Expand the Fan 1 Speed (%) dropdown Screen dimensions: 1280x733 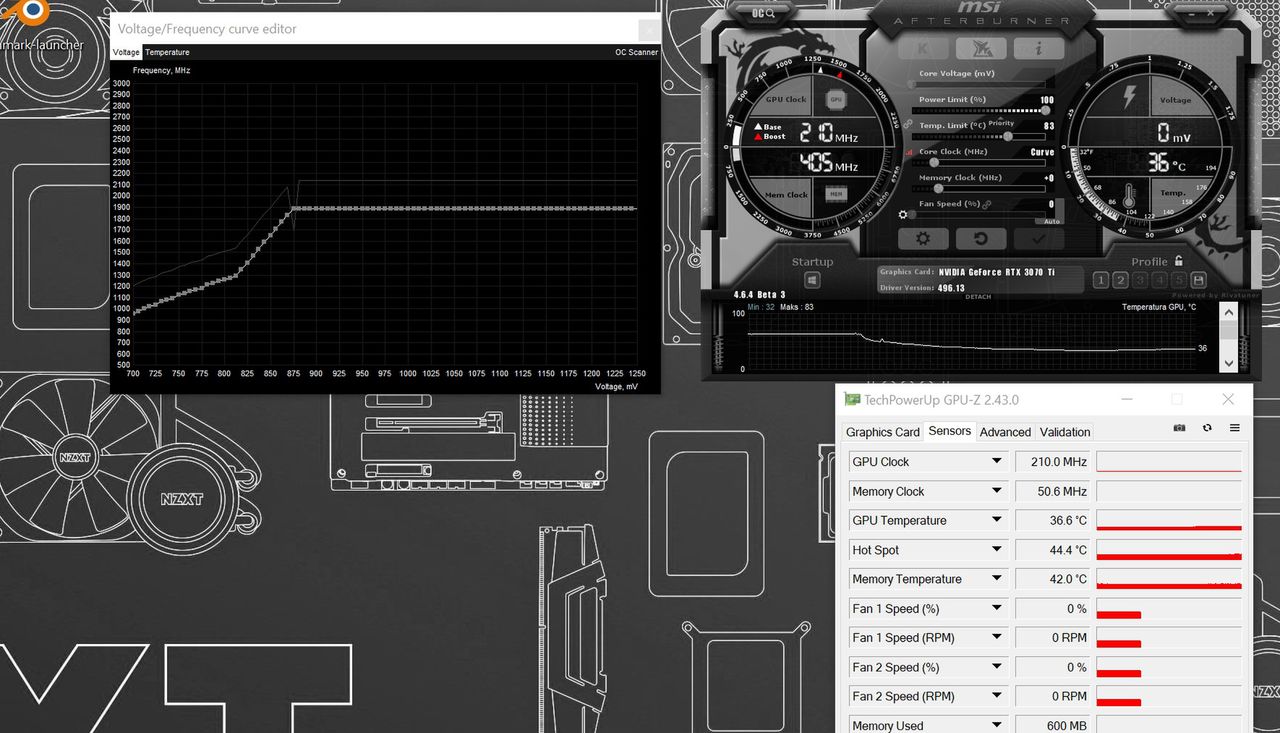[997, 608]
